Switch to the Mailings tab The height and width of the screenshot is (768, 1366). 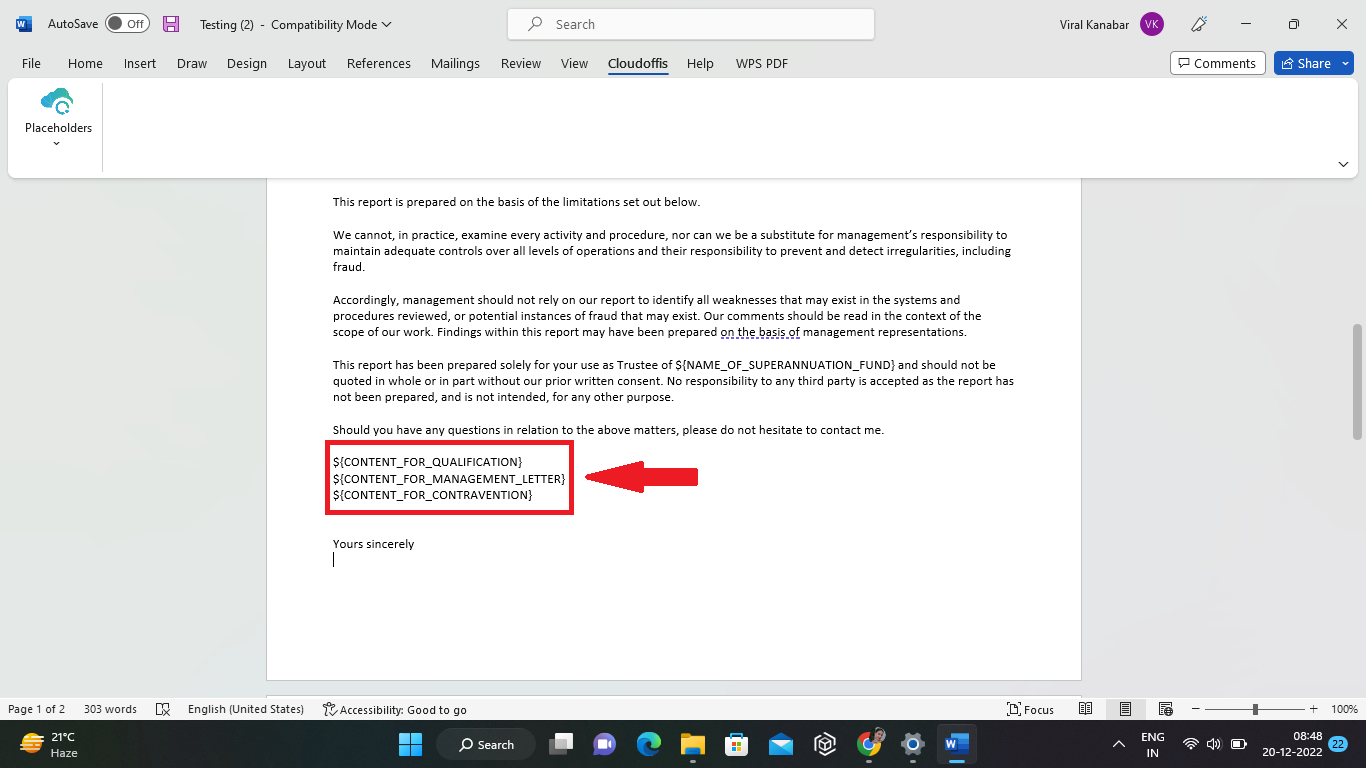455,63
